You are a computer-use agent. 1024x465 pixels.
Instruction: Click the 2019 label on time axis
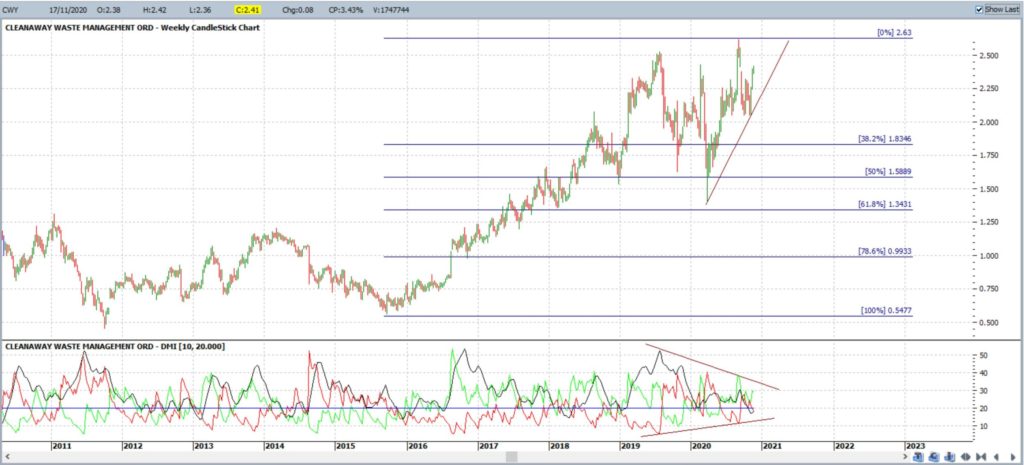tap(630, 445)
